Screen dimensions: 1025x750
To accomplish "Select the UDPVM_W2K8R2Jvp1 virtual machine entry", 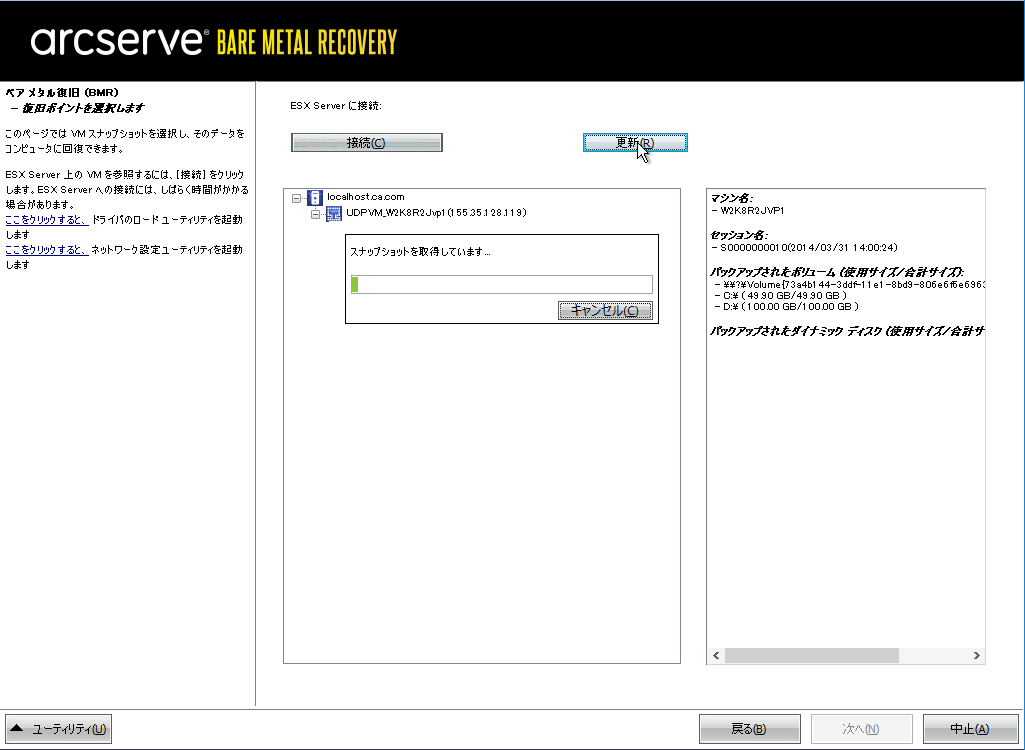I will 436,213.
